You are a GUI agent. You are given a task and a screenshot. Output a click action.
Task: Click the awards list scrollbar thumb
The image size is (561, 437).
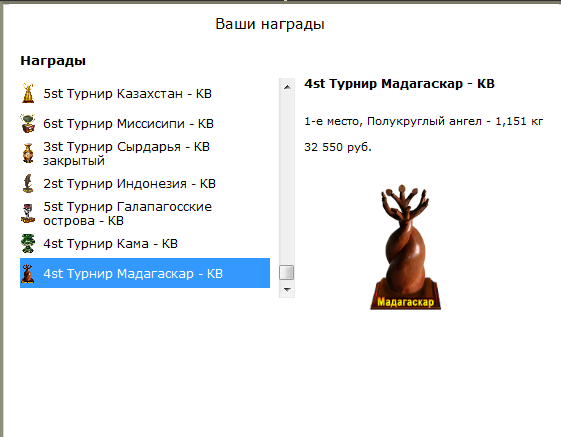click(287, 272)
